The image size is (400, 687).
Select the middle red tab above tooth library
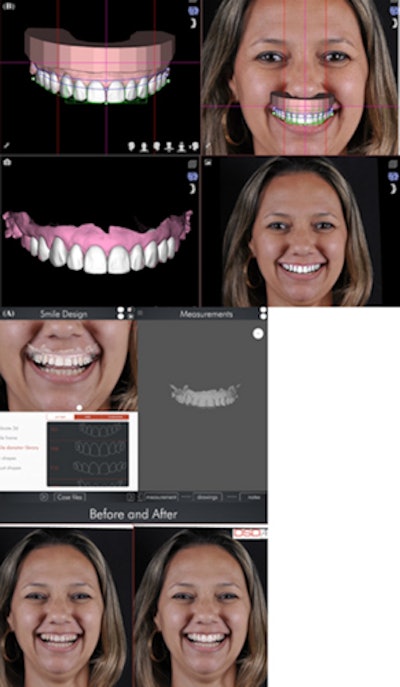tap(88, 417)
